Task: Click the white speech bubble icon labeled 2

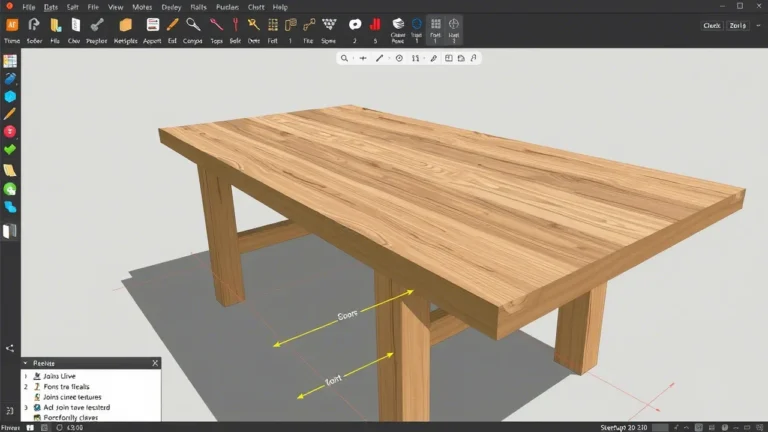Action: click(355, 24)
